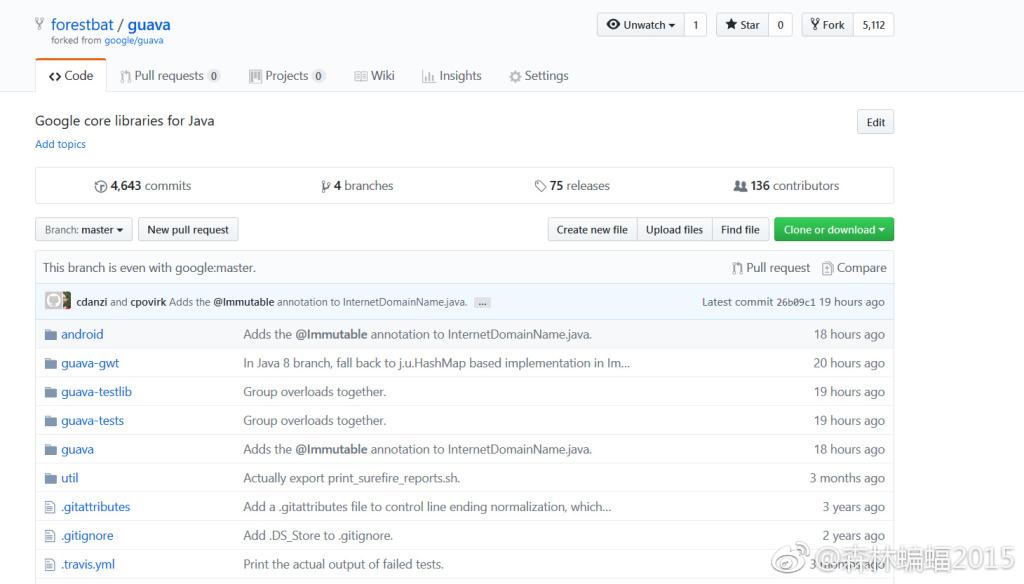Open the guava repository name link

point(149,25)
